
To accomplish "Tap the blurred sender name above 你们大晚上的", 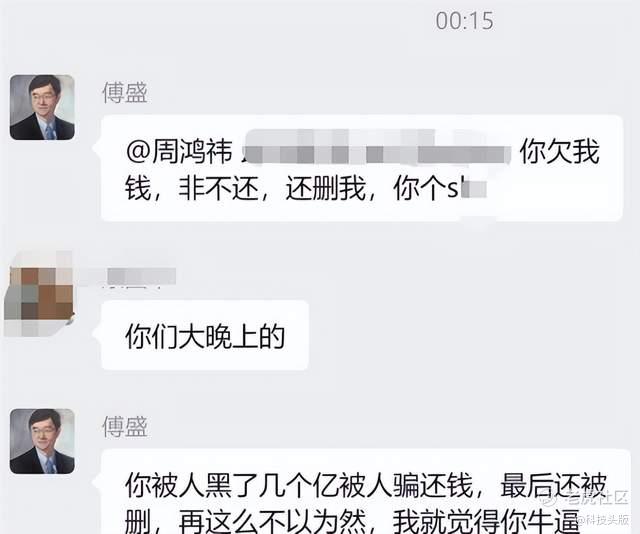I will click(x=141, y=276).
